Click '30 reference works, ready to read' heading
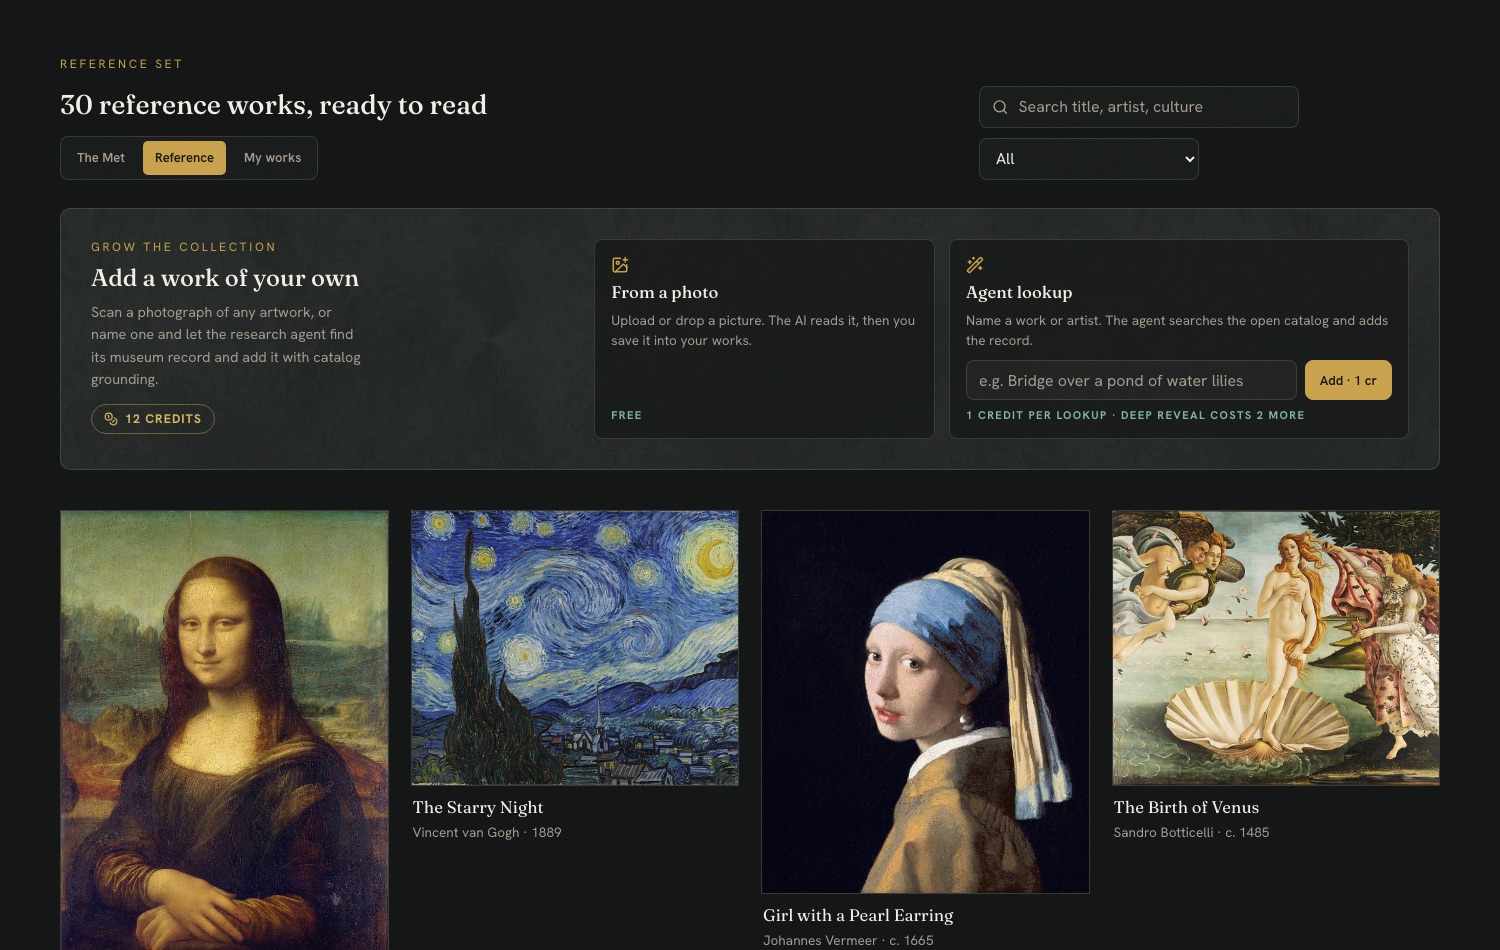Viewport: 1500px width, 950px height. [x=273, y=105]
